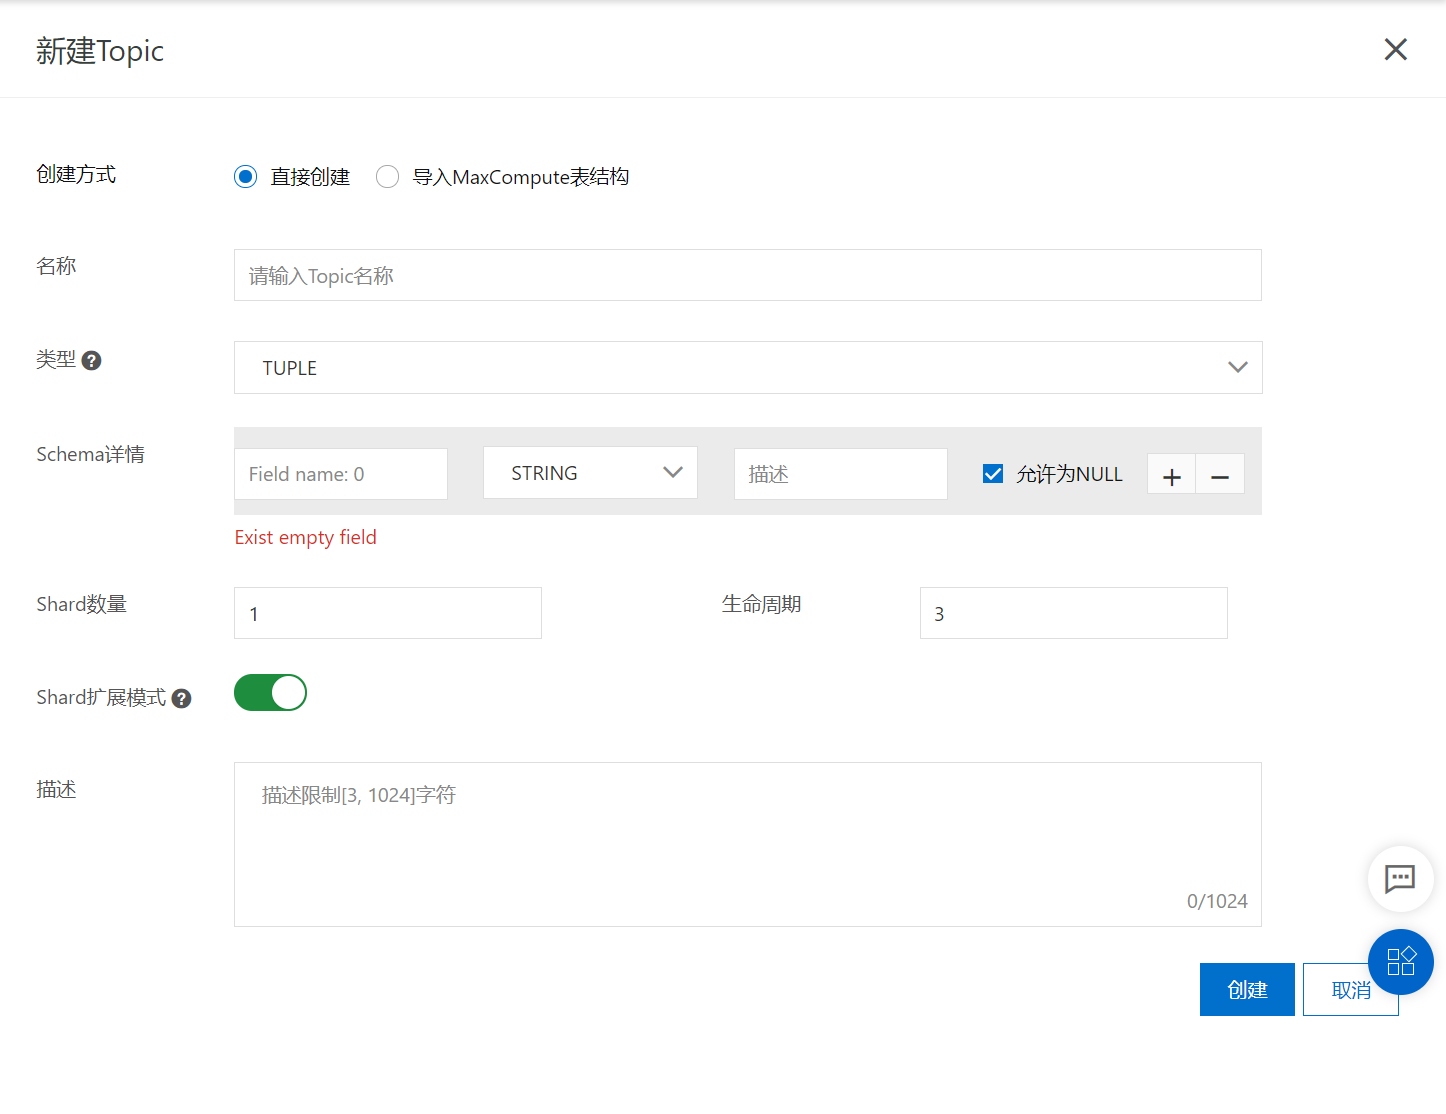Open the STRING field type dropdown
This screenshot has width=1446, height=1114.
[590, 473]
